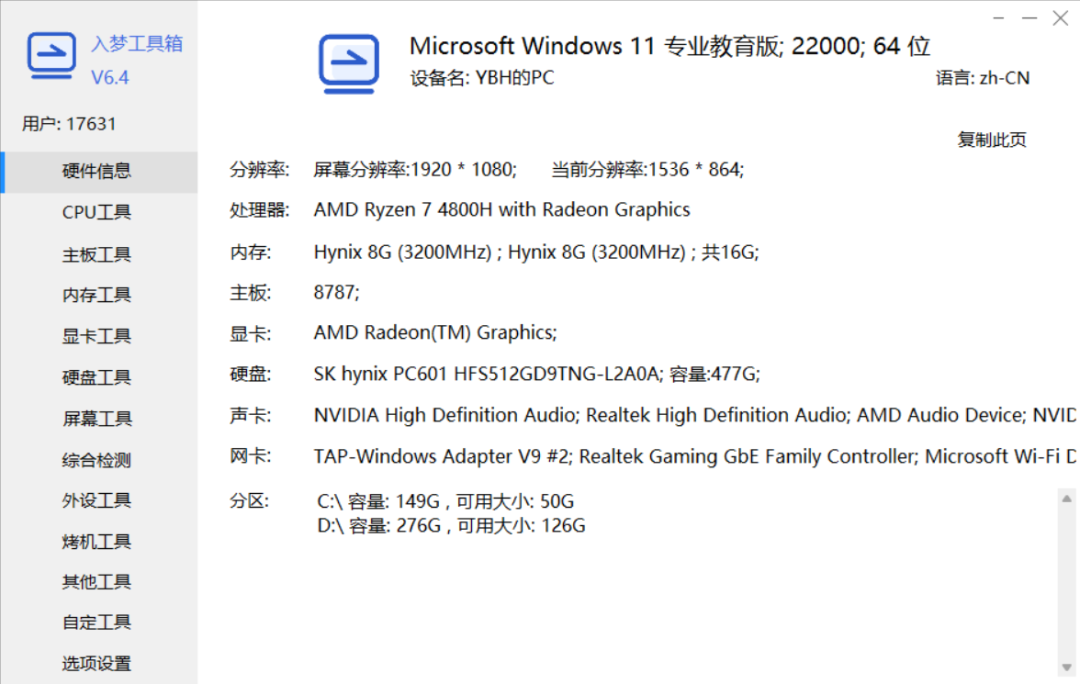This screenshot has height=684, width=1080.
Task: Open 内存工具 from the sidebar
Action: [x=96, y=296]
